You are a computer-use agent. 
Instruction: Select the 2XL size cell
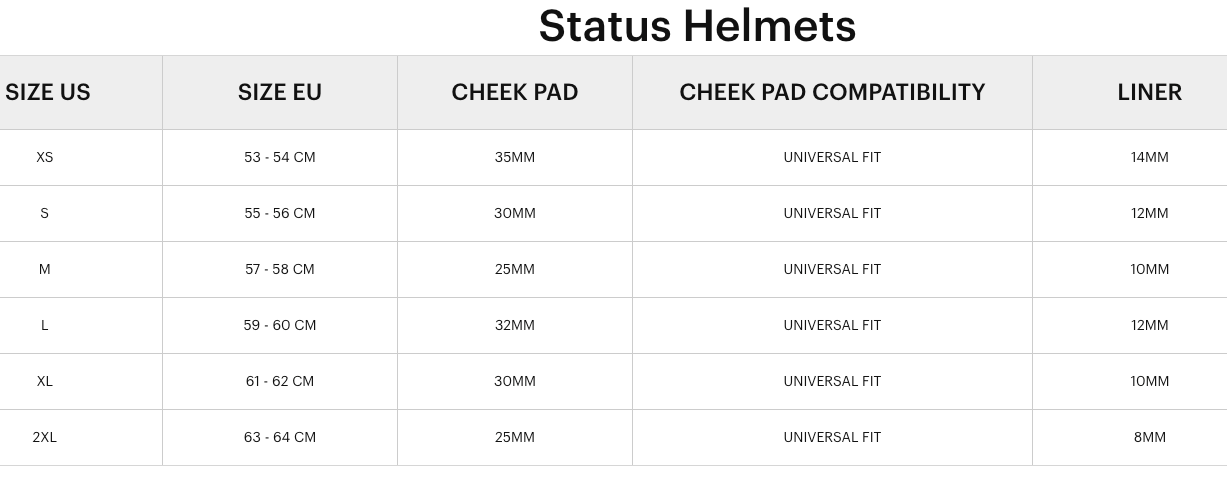pos(45,437)
